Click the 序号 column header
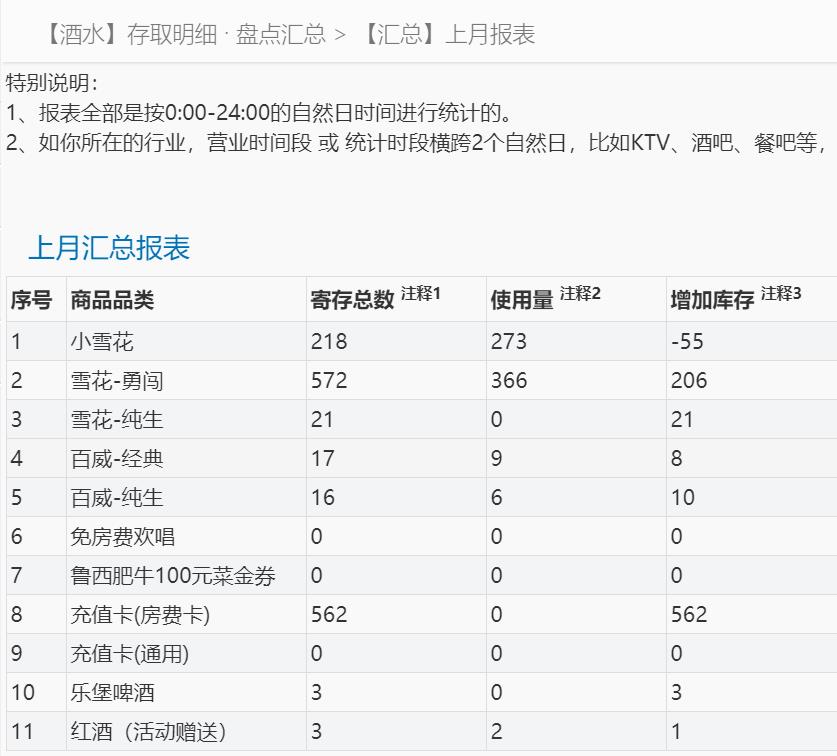837x756 pixels. [x=31, y=300]
